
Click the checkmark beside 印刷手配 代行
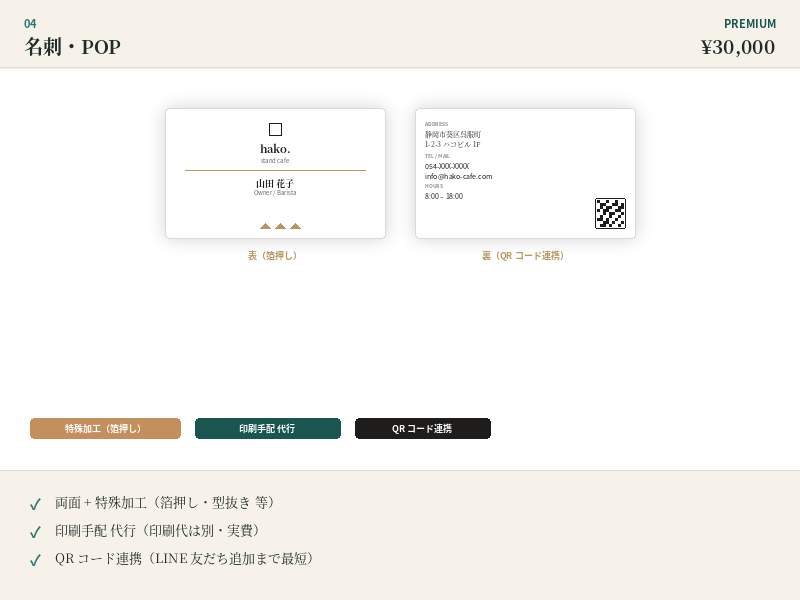point(35,532)
